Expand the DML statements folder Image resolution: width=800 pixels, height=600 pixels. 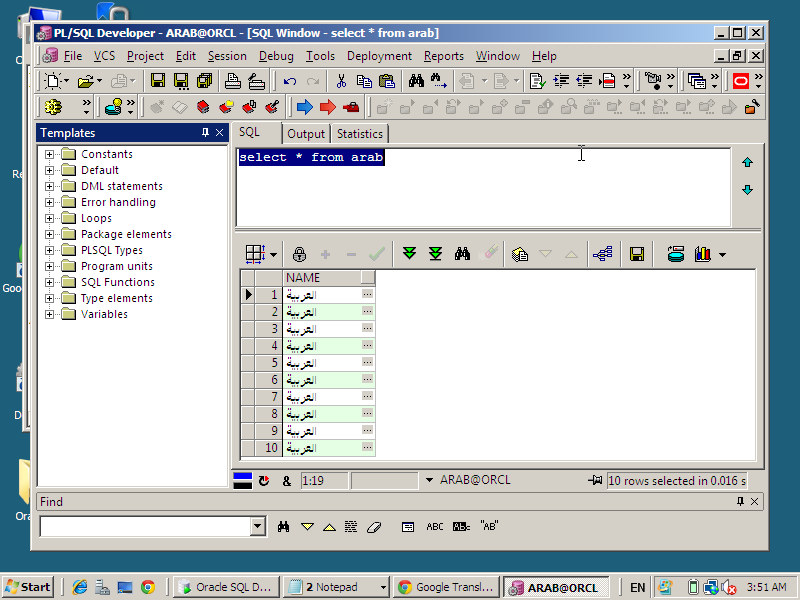pos(49,185)
